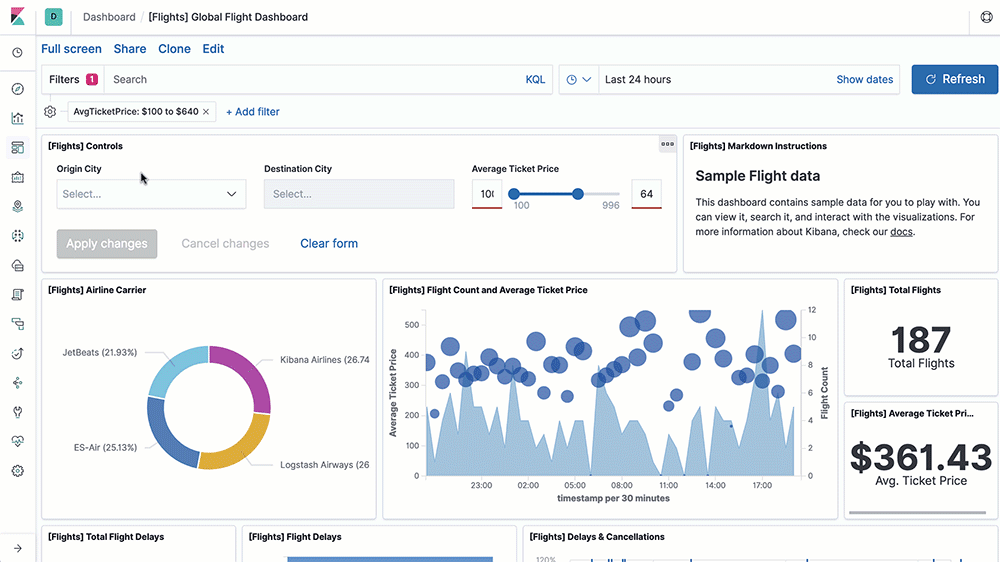Open Management gear icon in sidebar

[x=17, y=470]
